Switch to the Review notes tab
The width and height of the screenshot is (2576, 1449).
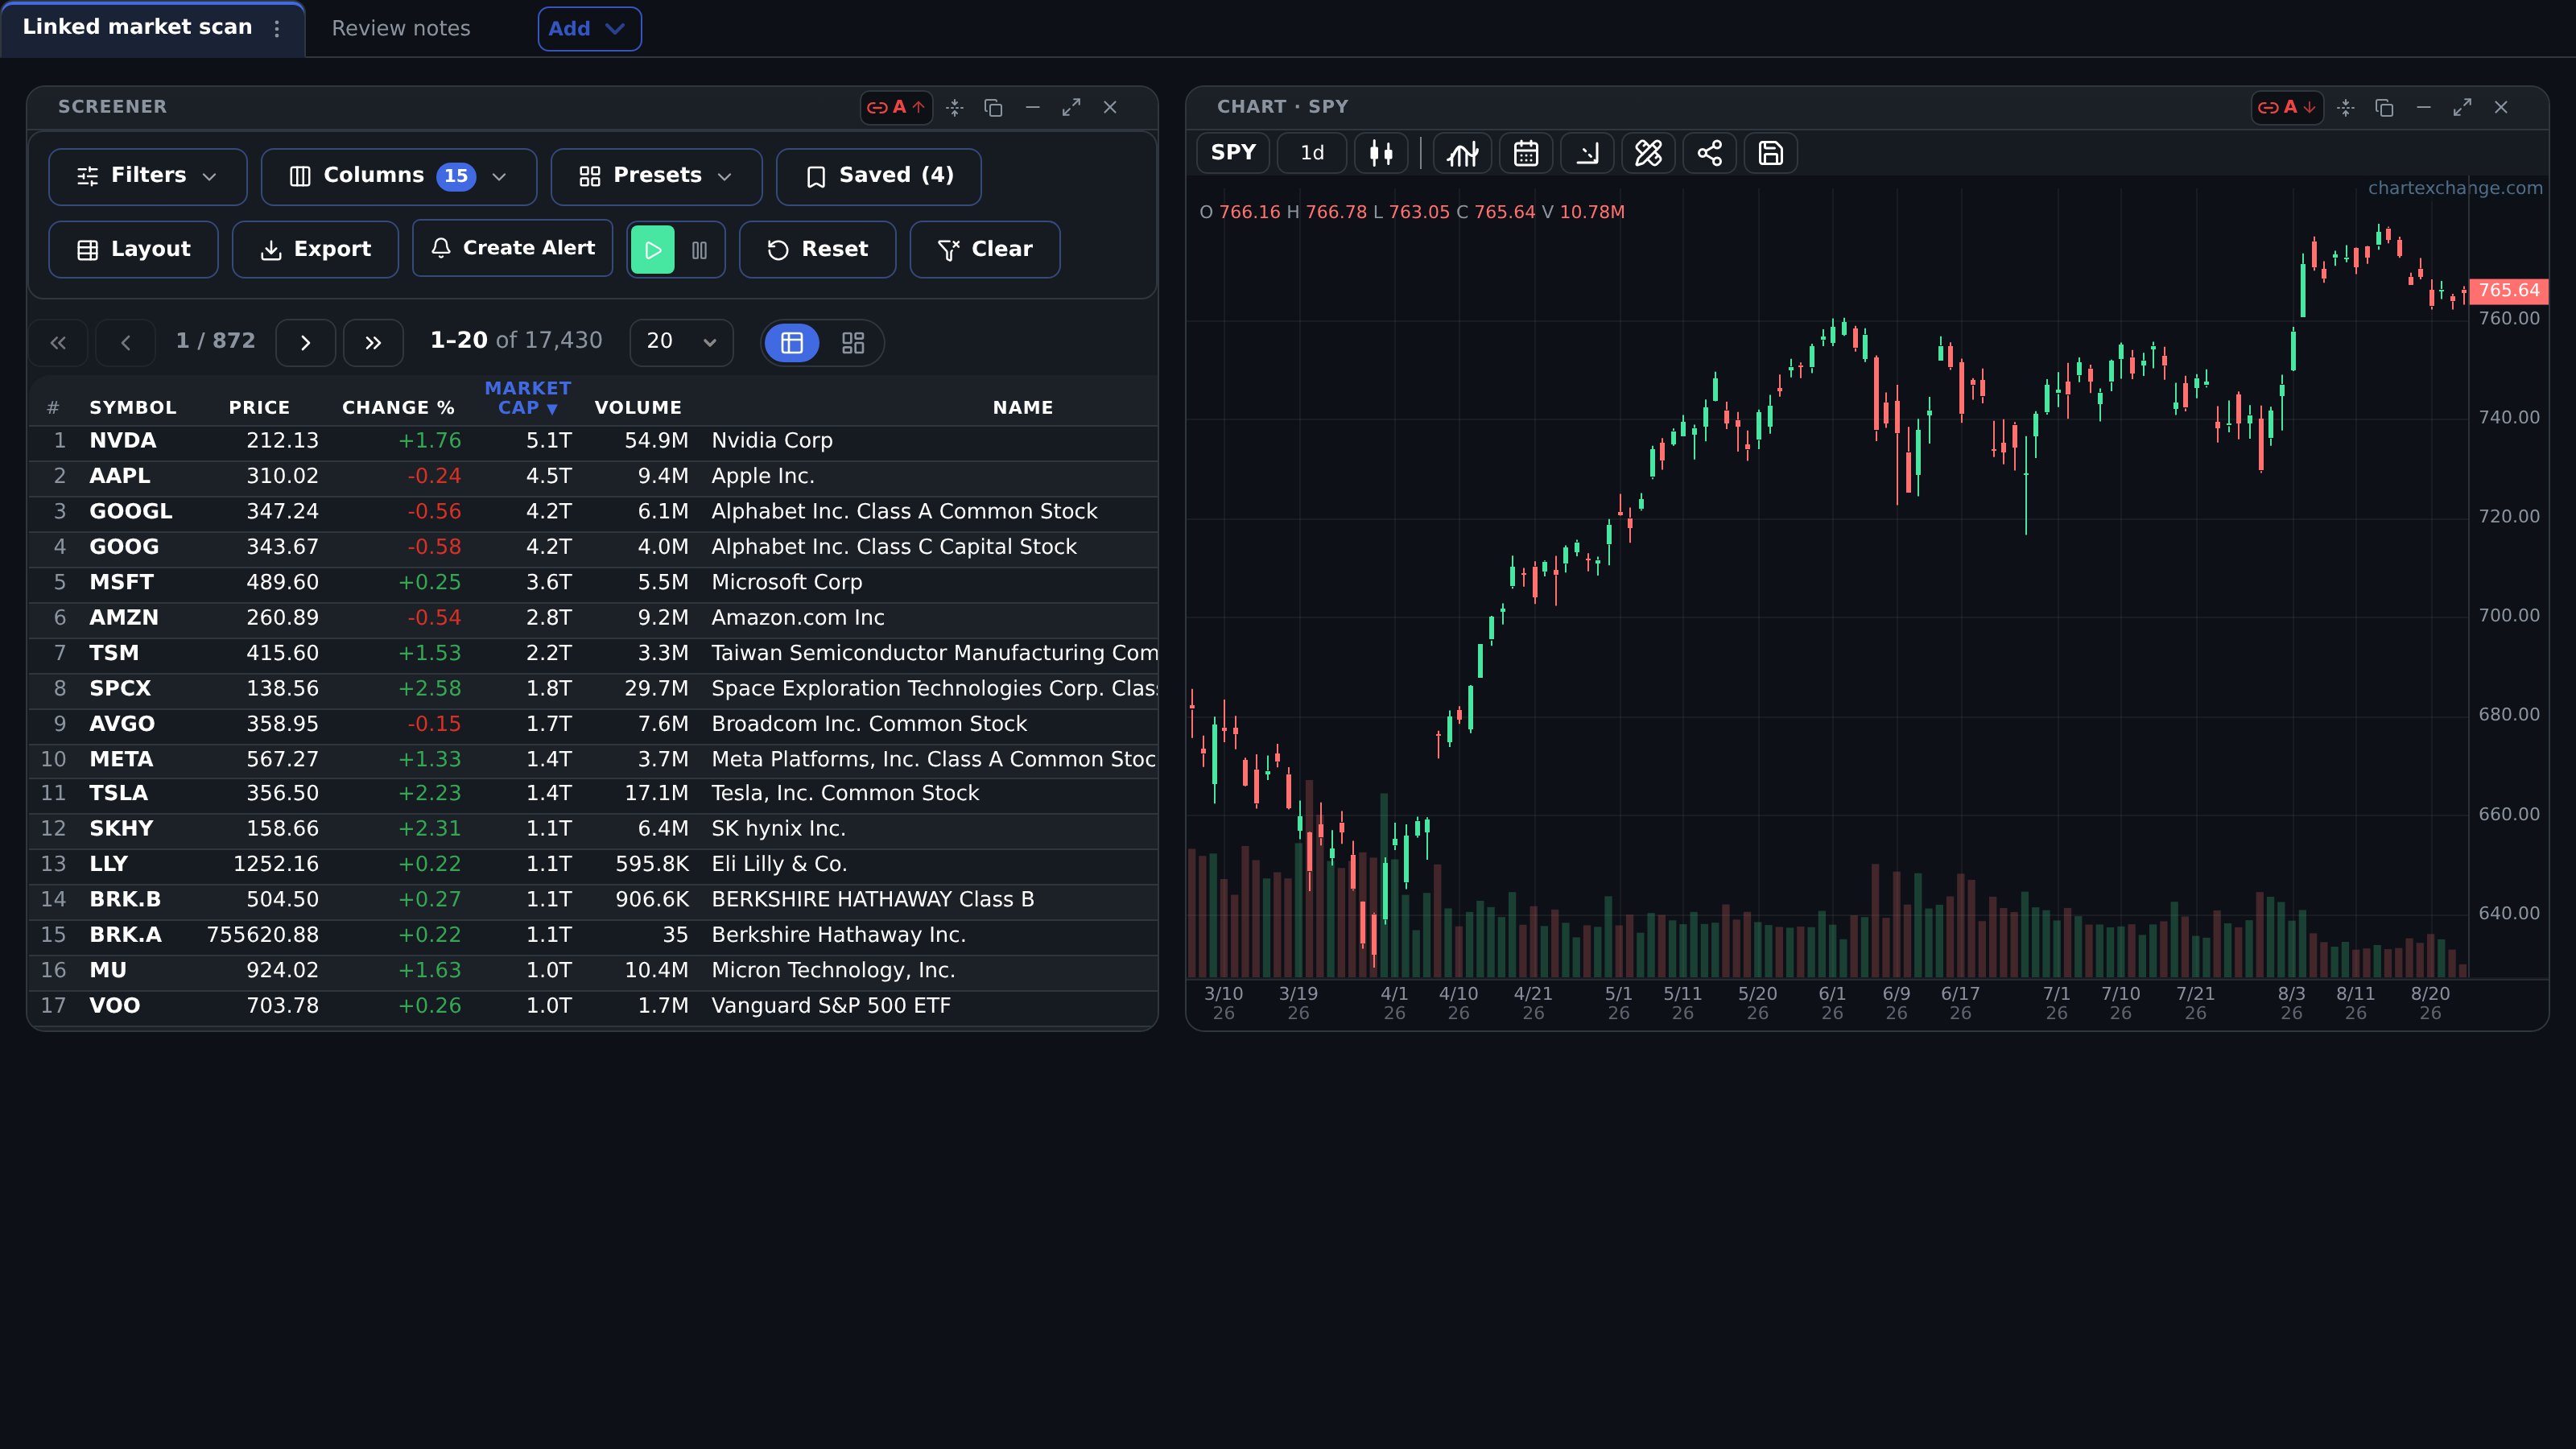click(x=401, y=28)
